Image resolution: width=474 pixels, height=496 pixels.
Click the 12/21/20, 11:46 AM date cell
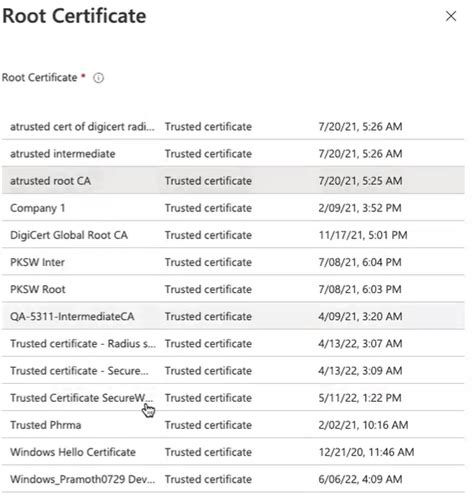[x=366, y=452]
